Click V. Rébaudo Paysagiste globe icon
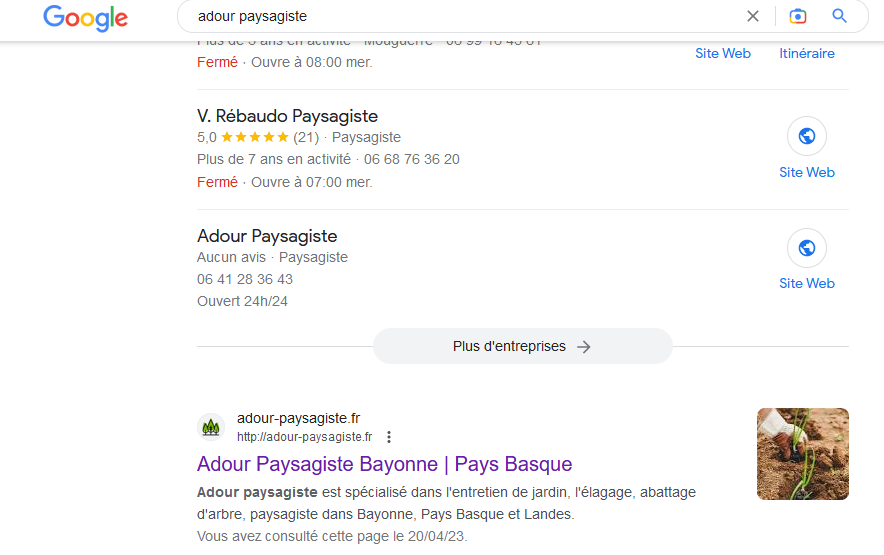The image size is (884, 555). pos(806,137)
